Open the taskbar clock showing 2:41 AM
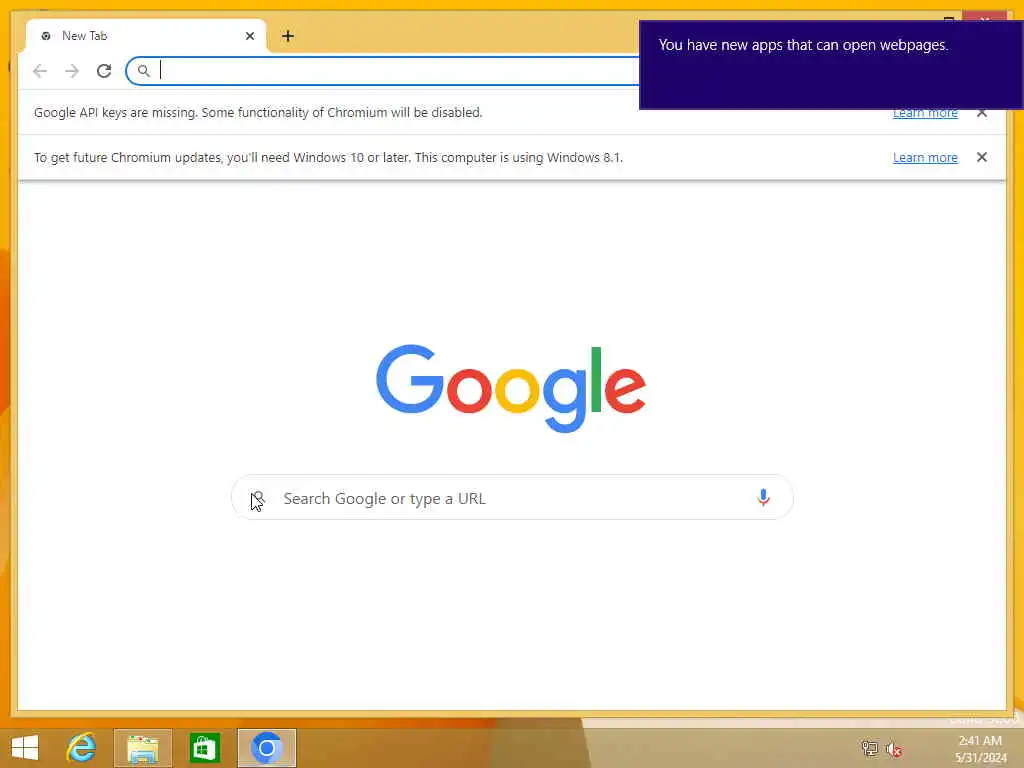The height and width of the screenshot is (768, 1024). (980, 749)
